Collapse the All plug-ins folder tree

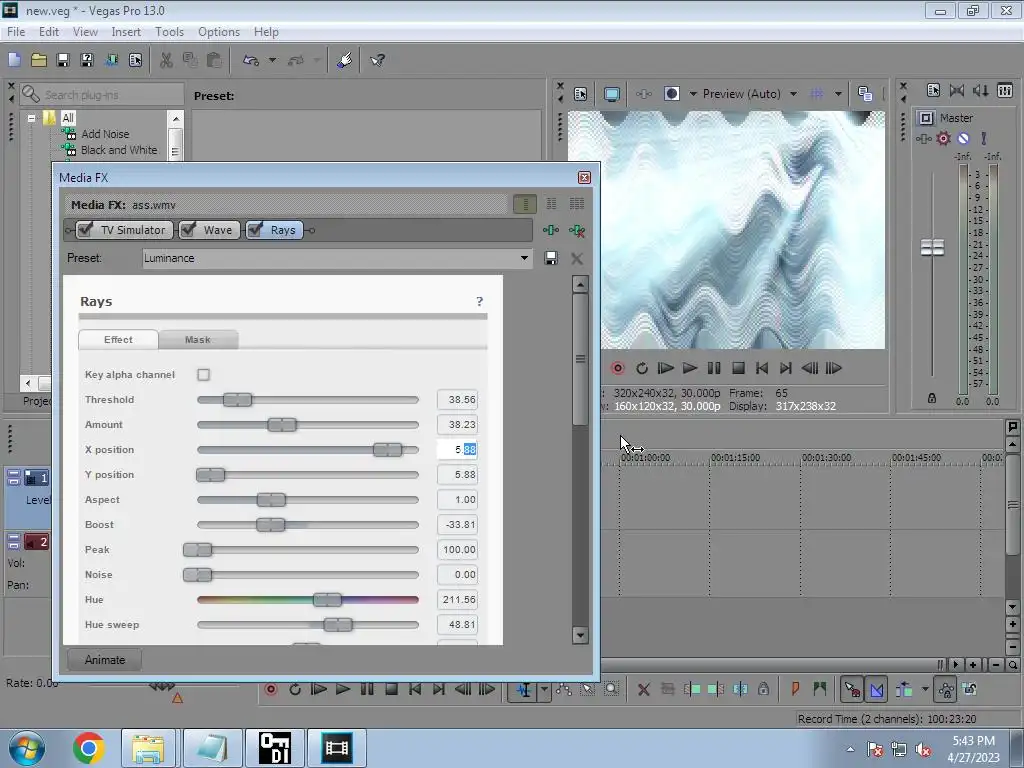click(x=31, y=118)
